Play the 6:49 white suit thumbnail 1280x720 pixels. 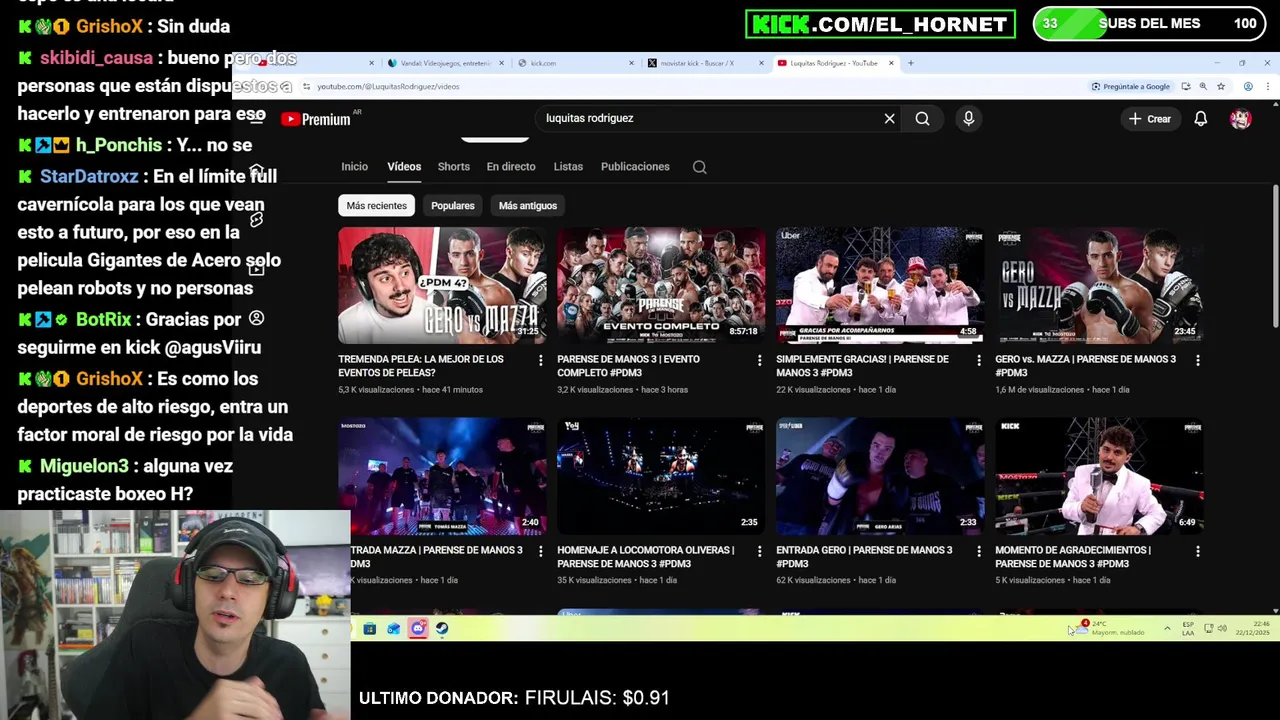tap(1099, 477)
